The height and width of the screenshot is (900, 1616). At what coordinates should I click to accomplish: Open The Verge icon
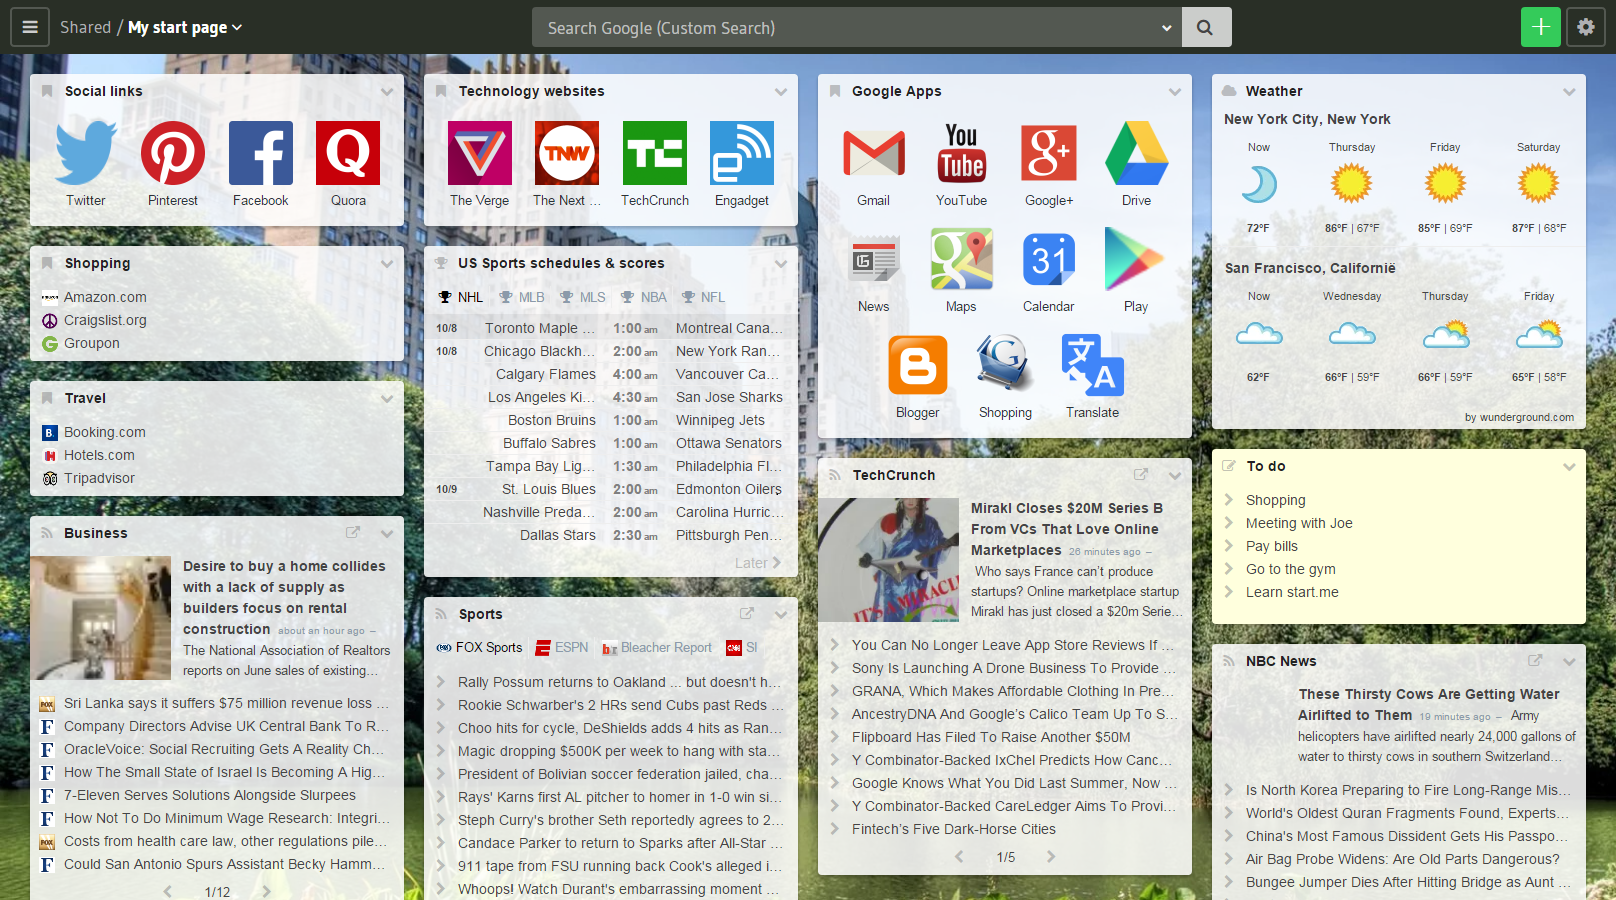(x=480, y=153)
